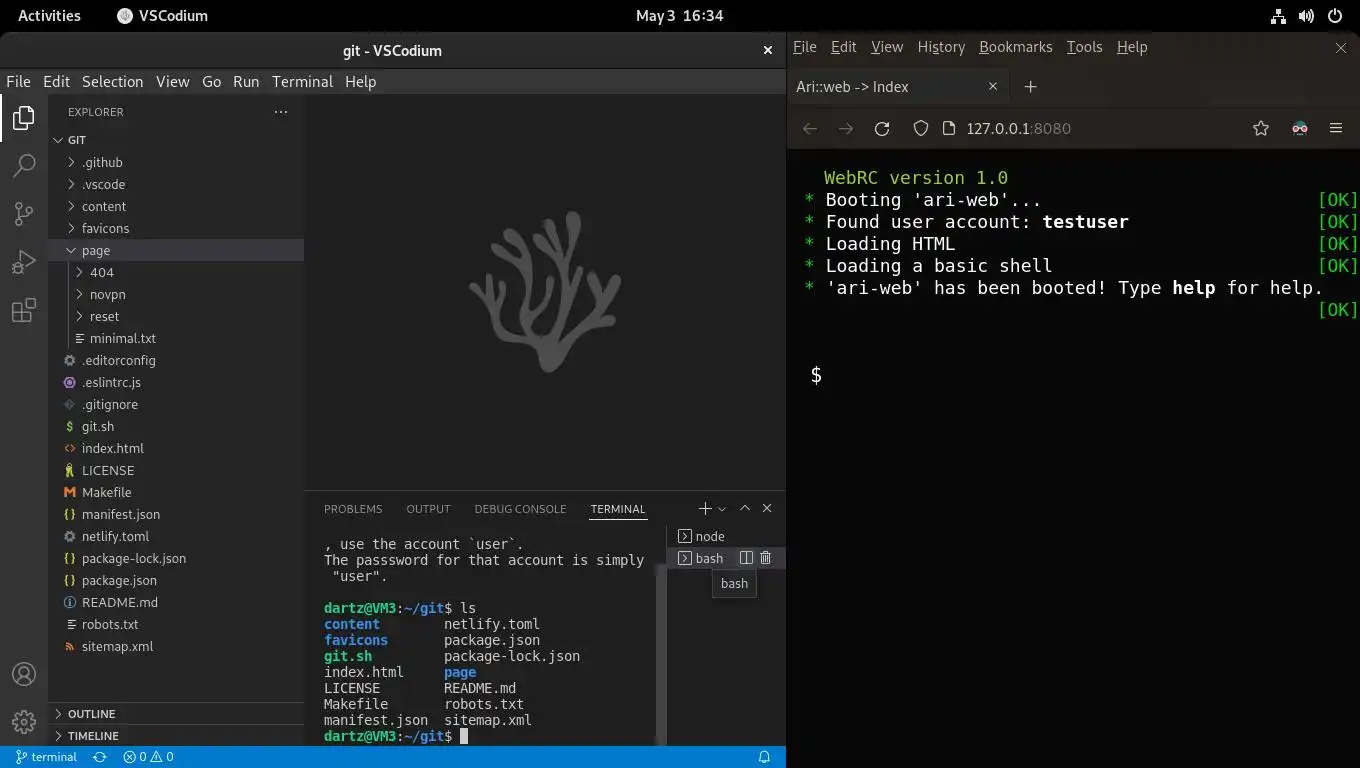Open Explorer views and more actions menu

[281, 112]
